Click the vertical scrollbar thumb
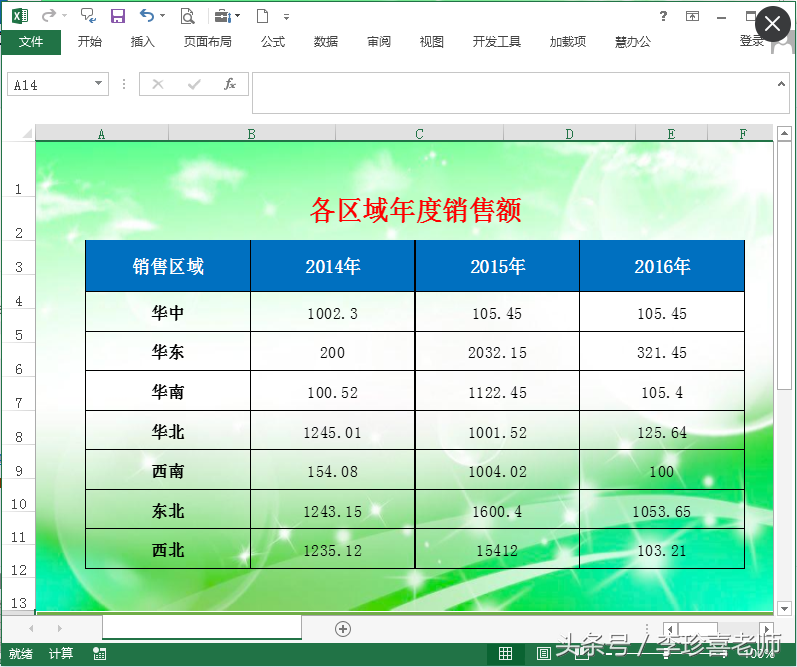Screen dimensions: 797x667 coord(784,265)
